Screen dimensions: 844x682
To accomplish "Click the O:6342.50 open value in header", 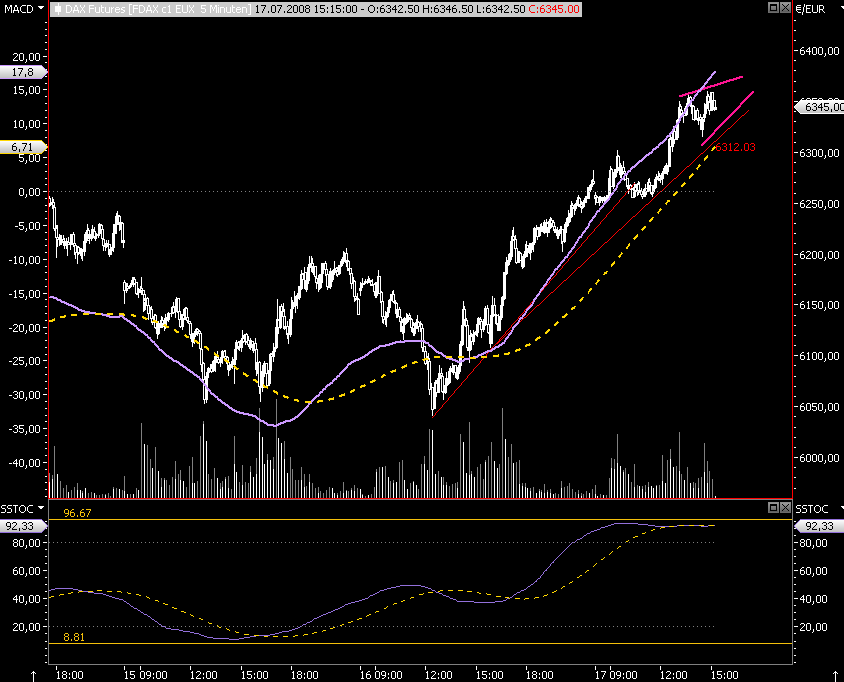I will [x=392, y=9].
